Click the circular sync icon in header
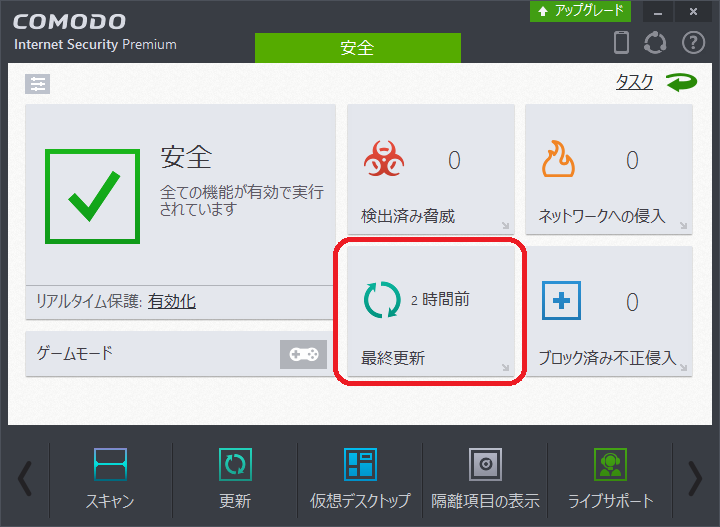 655,43
